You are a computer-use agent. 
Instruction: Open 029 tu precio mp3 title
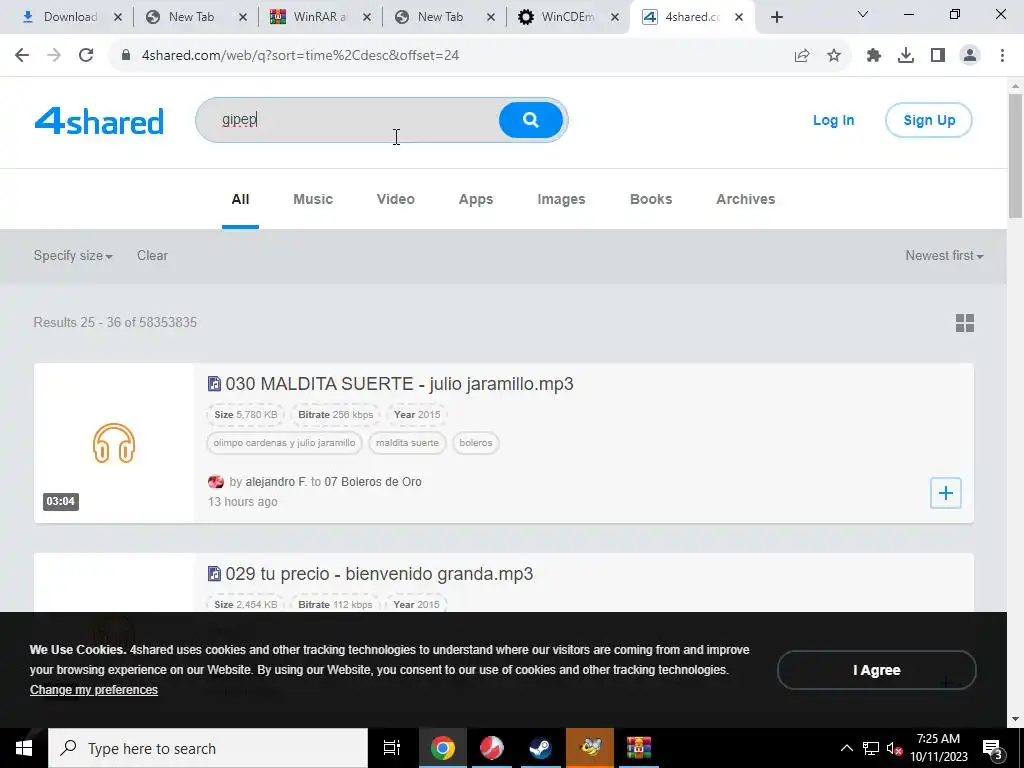pos(379,574)
